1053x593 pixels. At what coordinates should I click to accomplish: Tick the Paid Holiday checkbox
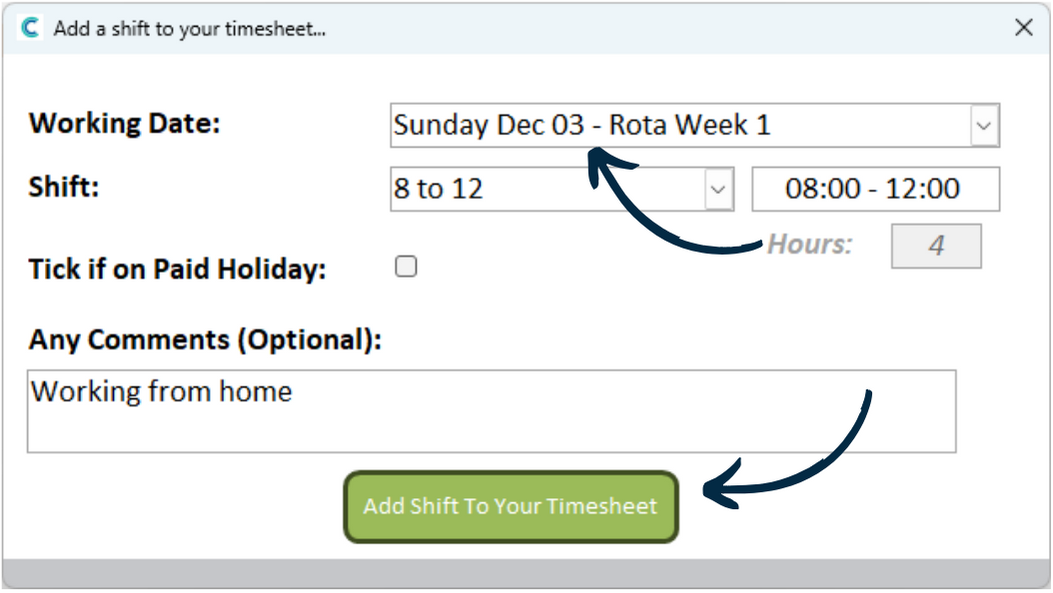point(406,267)
